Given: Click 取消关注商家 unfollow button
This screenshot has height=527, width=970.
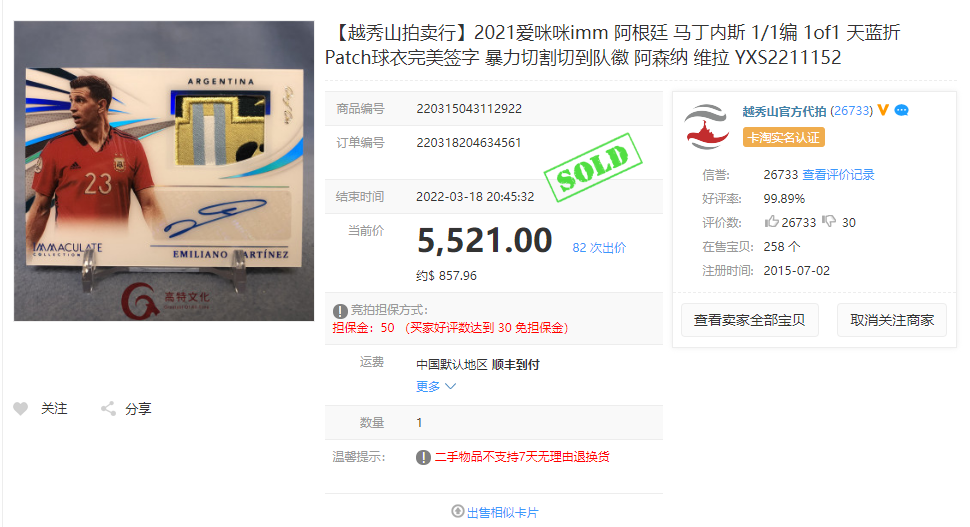Looking at the screenshot, I should (x=891, y=320).
